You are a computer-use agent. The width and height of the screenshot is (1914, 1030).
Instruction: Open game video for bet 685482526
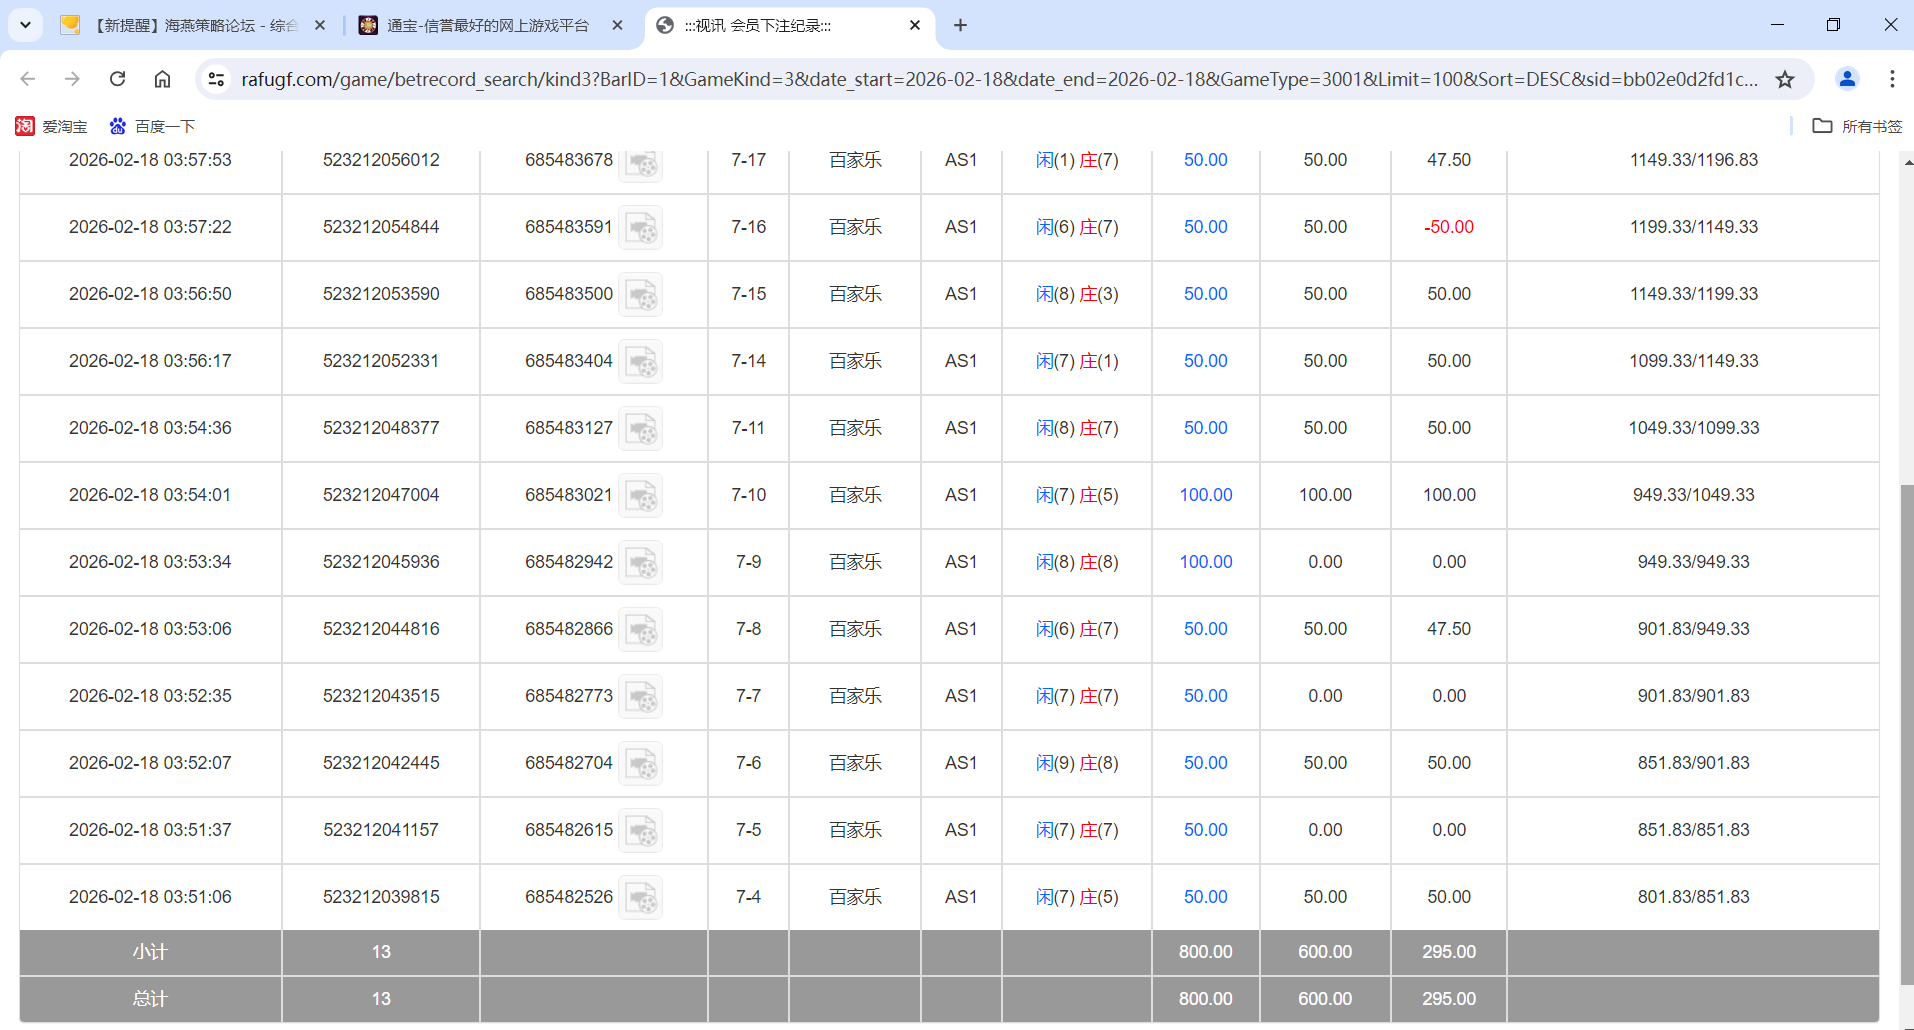pos(642,897)
